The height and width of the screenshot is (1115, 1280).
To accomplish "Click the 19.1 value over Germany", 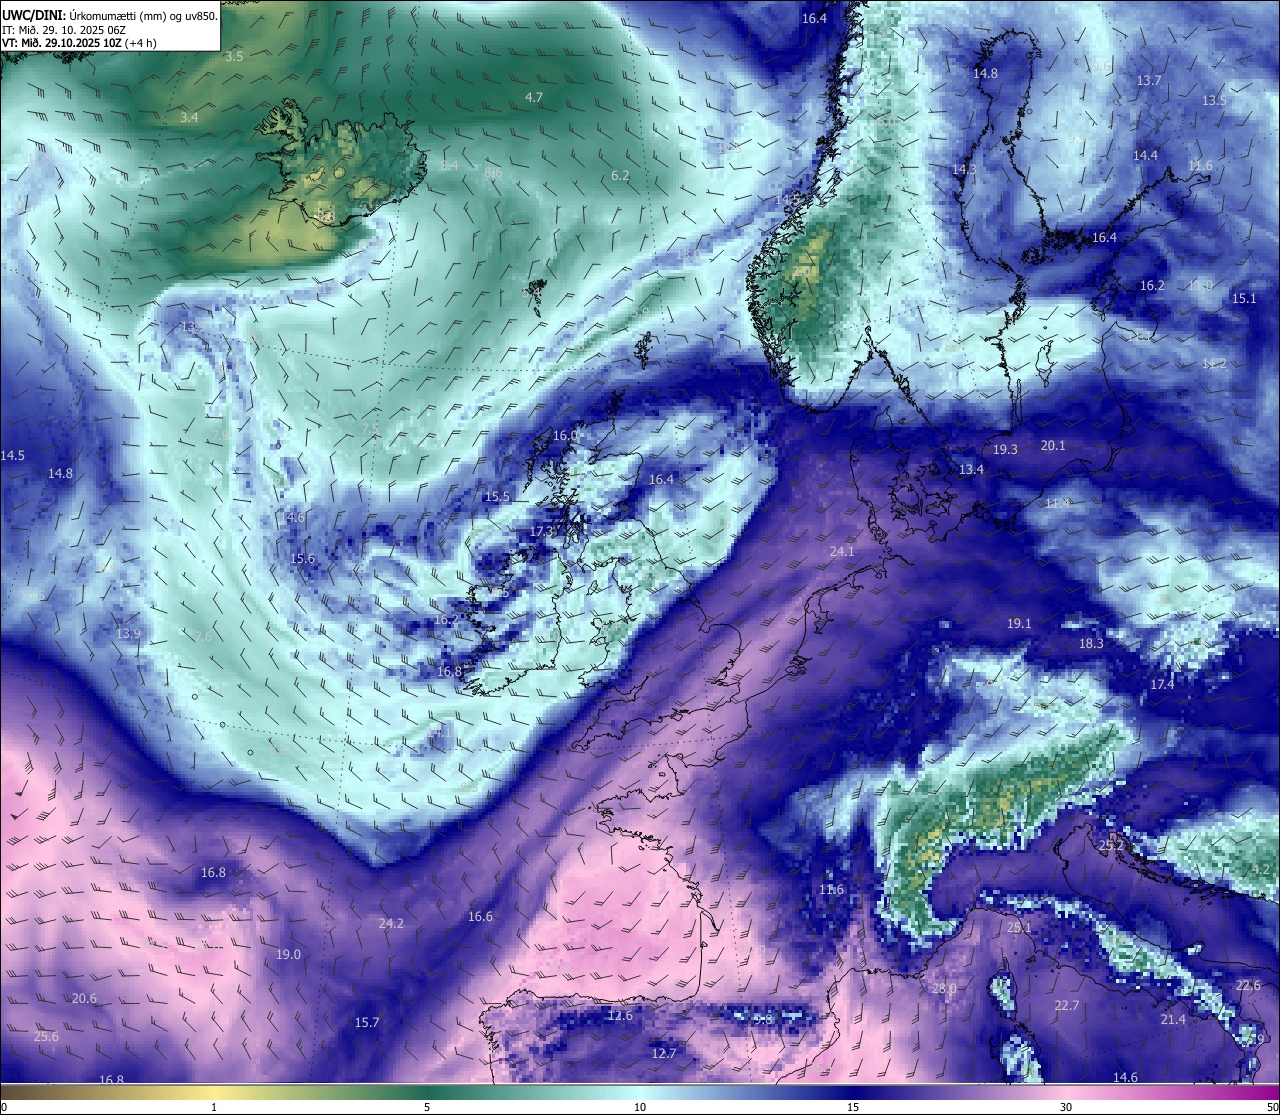I will tap(1019, 624).
